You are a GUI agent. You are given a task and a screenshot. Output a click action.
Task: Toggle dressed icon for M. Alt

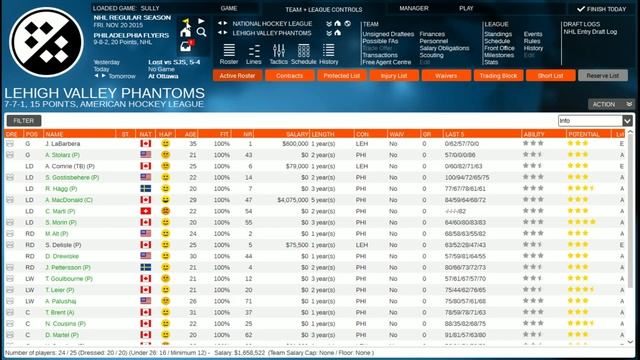10,233
